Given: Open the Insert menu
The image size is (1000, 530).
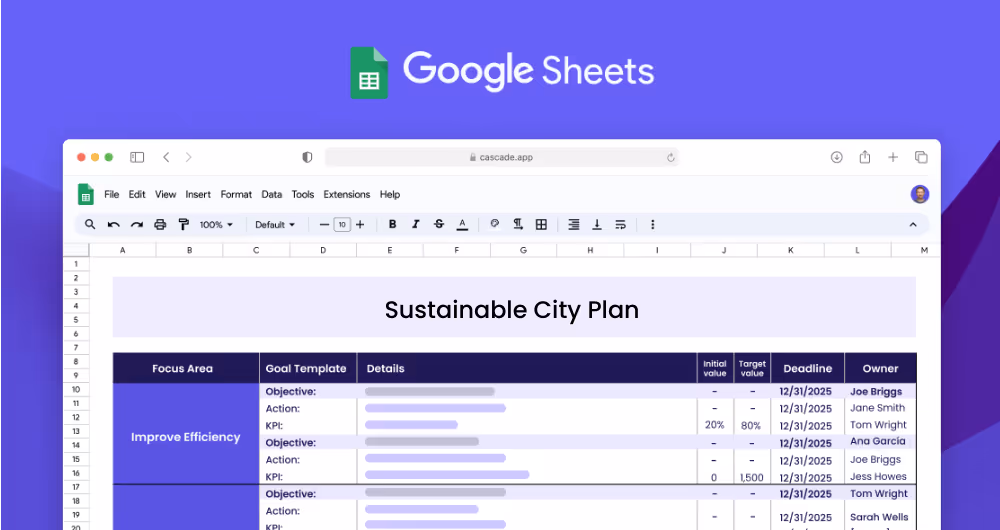Looking at the screenshot, I should [198, 195].
